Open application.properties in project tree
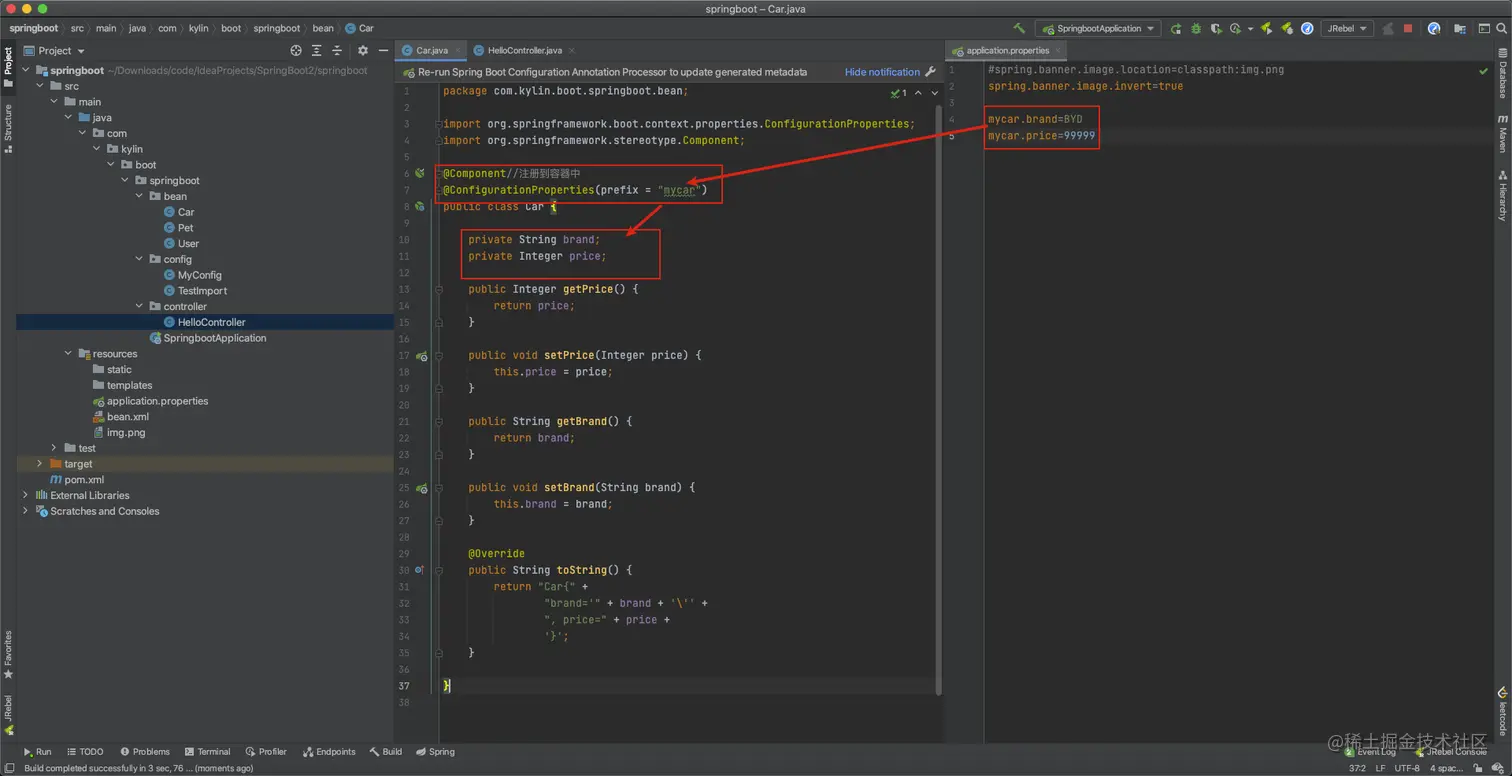The width and height of the screenshot is (1512, 776). (151, 401)
